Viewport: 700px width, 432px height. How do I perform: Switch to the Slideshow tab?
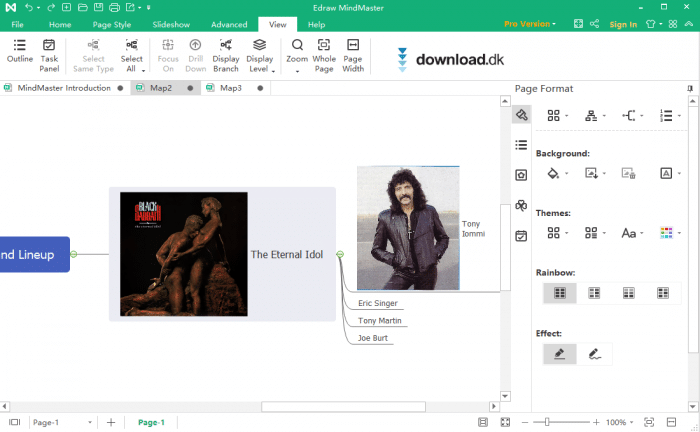[171, 25]
